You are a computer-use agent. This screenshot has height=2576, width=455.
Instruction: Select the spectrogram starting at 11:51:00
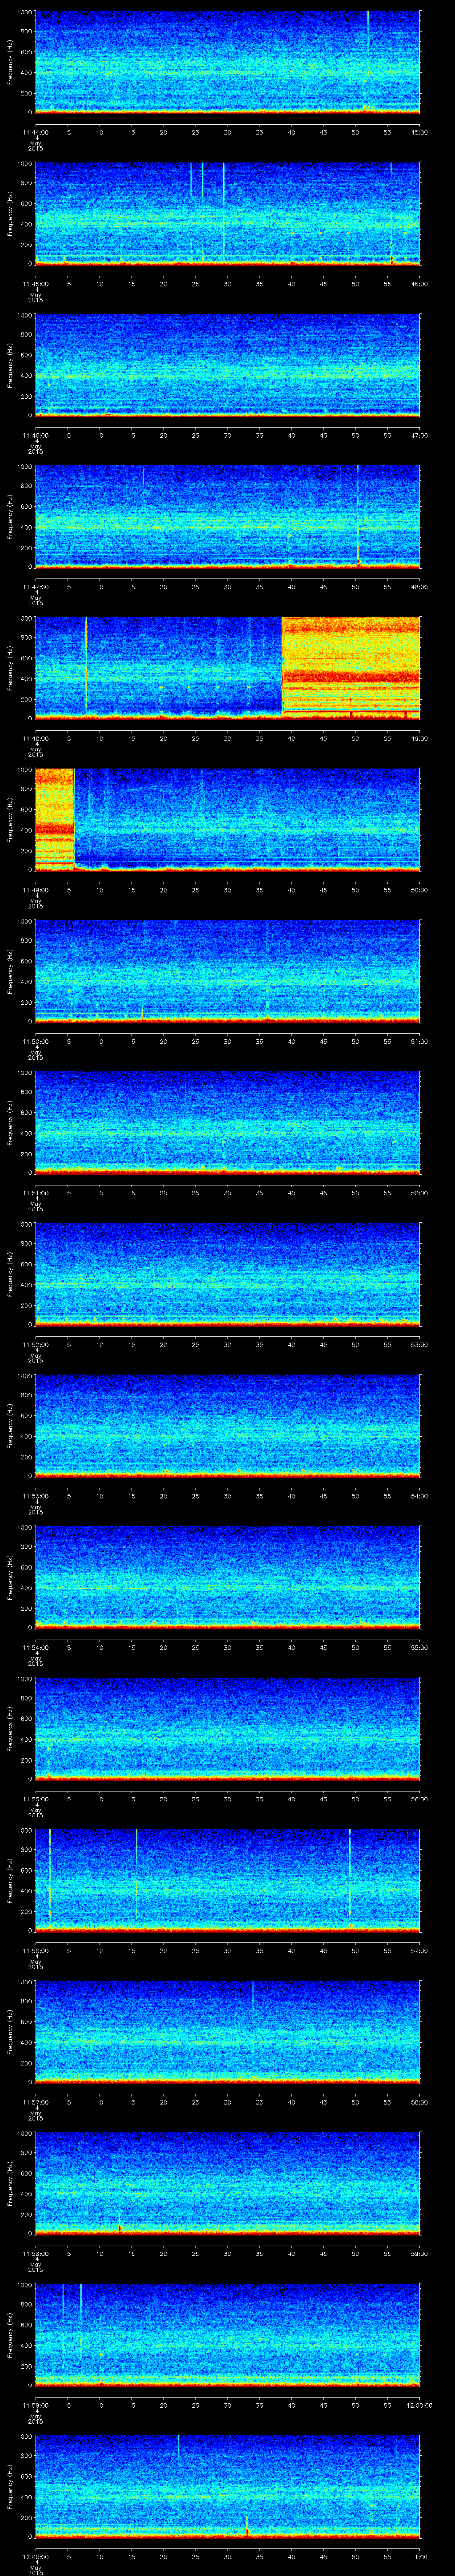(x=227, y=1122)
